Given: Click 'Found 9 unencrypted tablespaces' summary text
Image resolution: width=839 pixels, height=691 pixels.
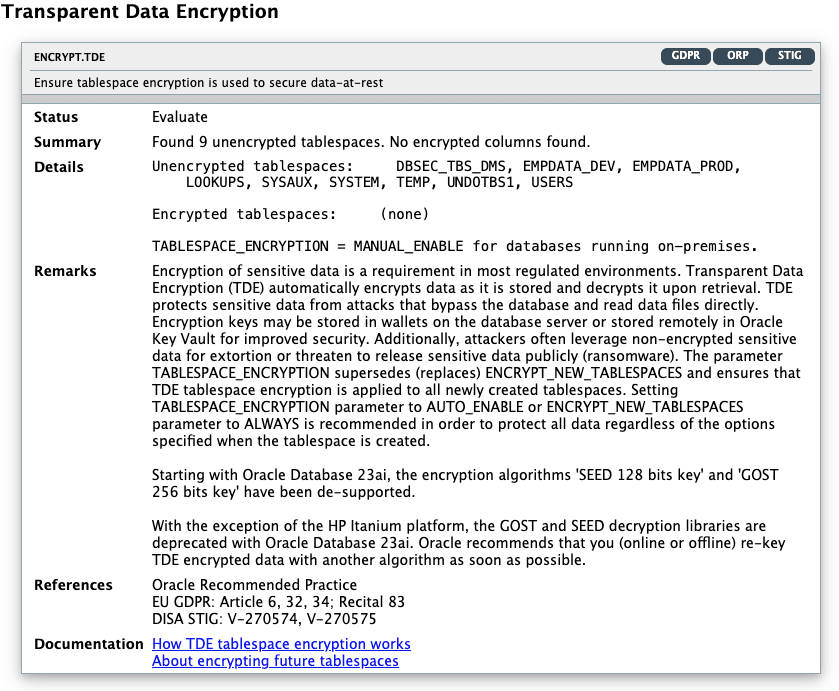Looking at the screenshot, I should (371, 142).
